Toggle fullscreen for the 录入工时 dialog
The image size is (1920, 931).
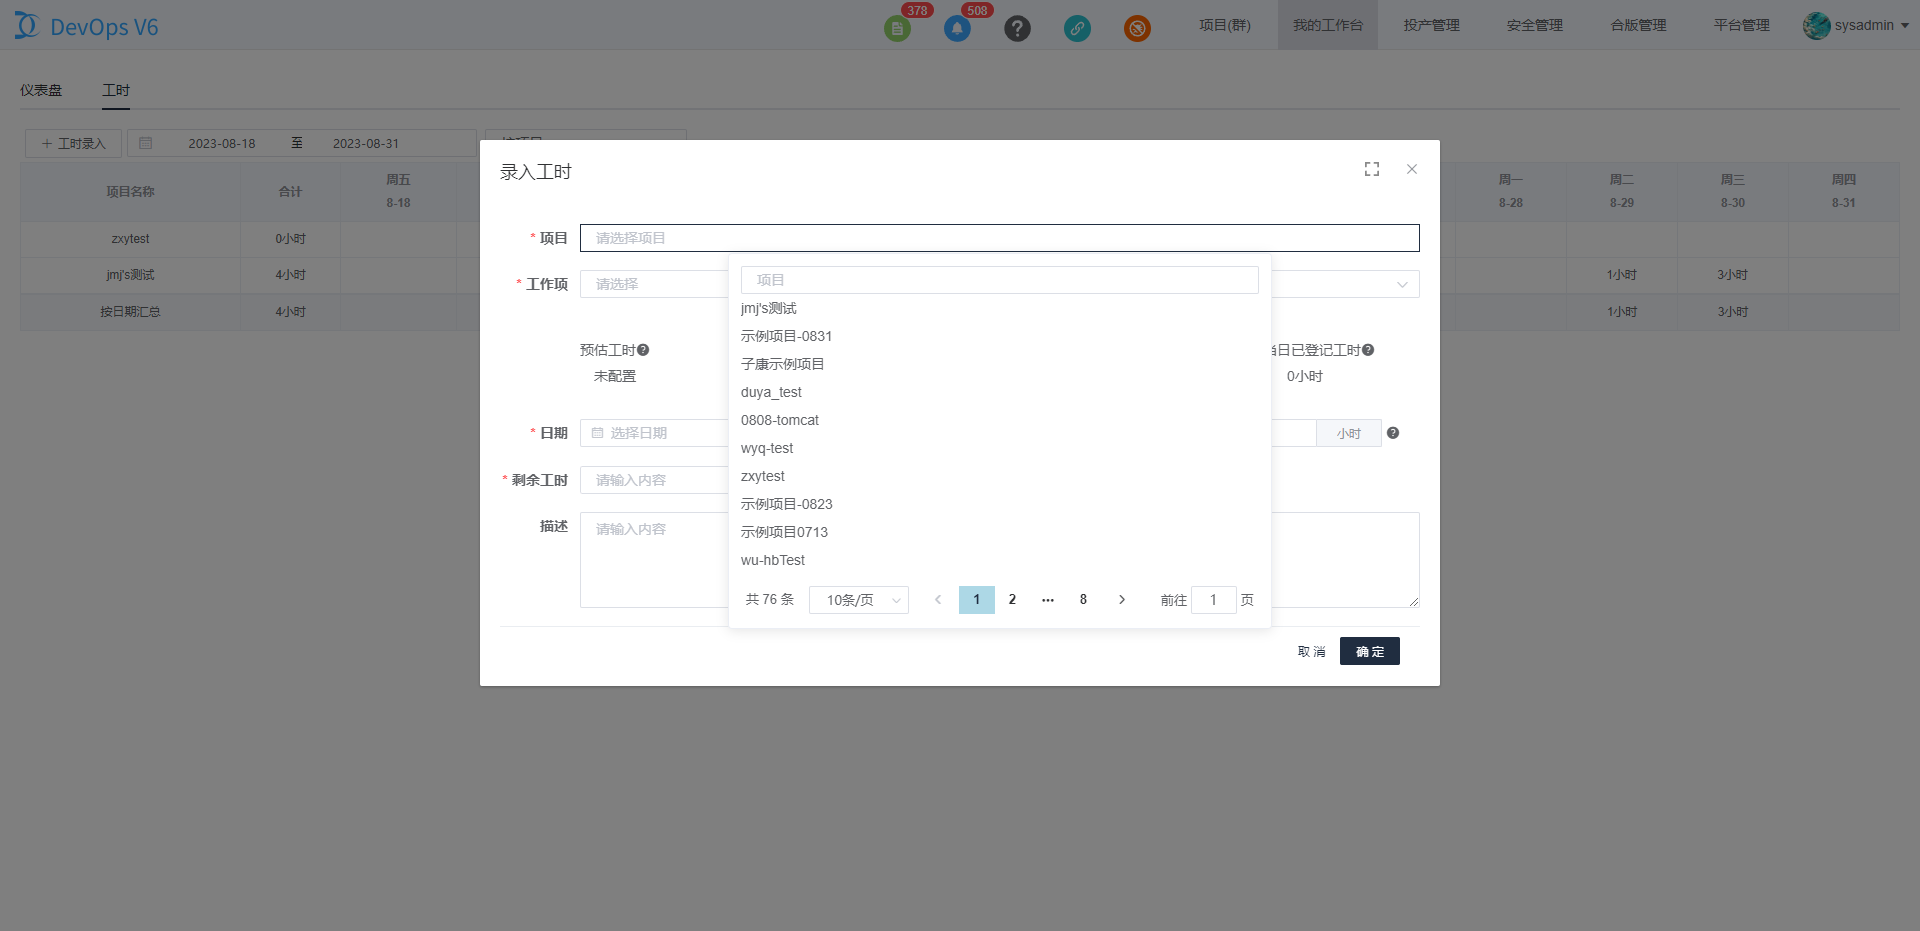point(1372,169)
